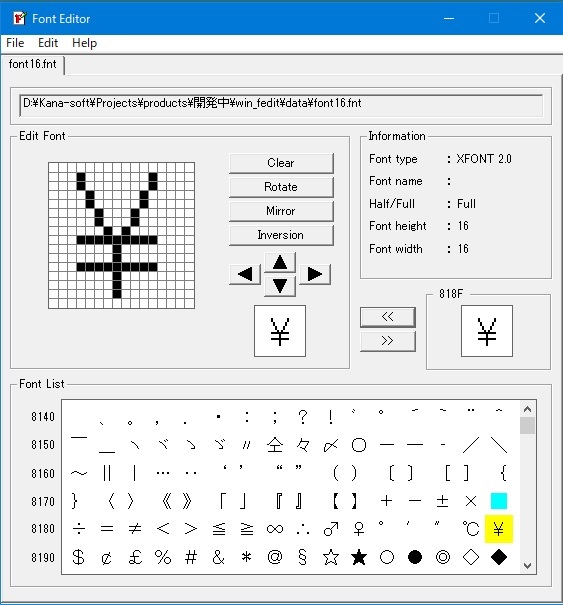Select the dollar sign glyph in font list
This screenshot has width=563, height=605.
[78, 557]
